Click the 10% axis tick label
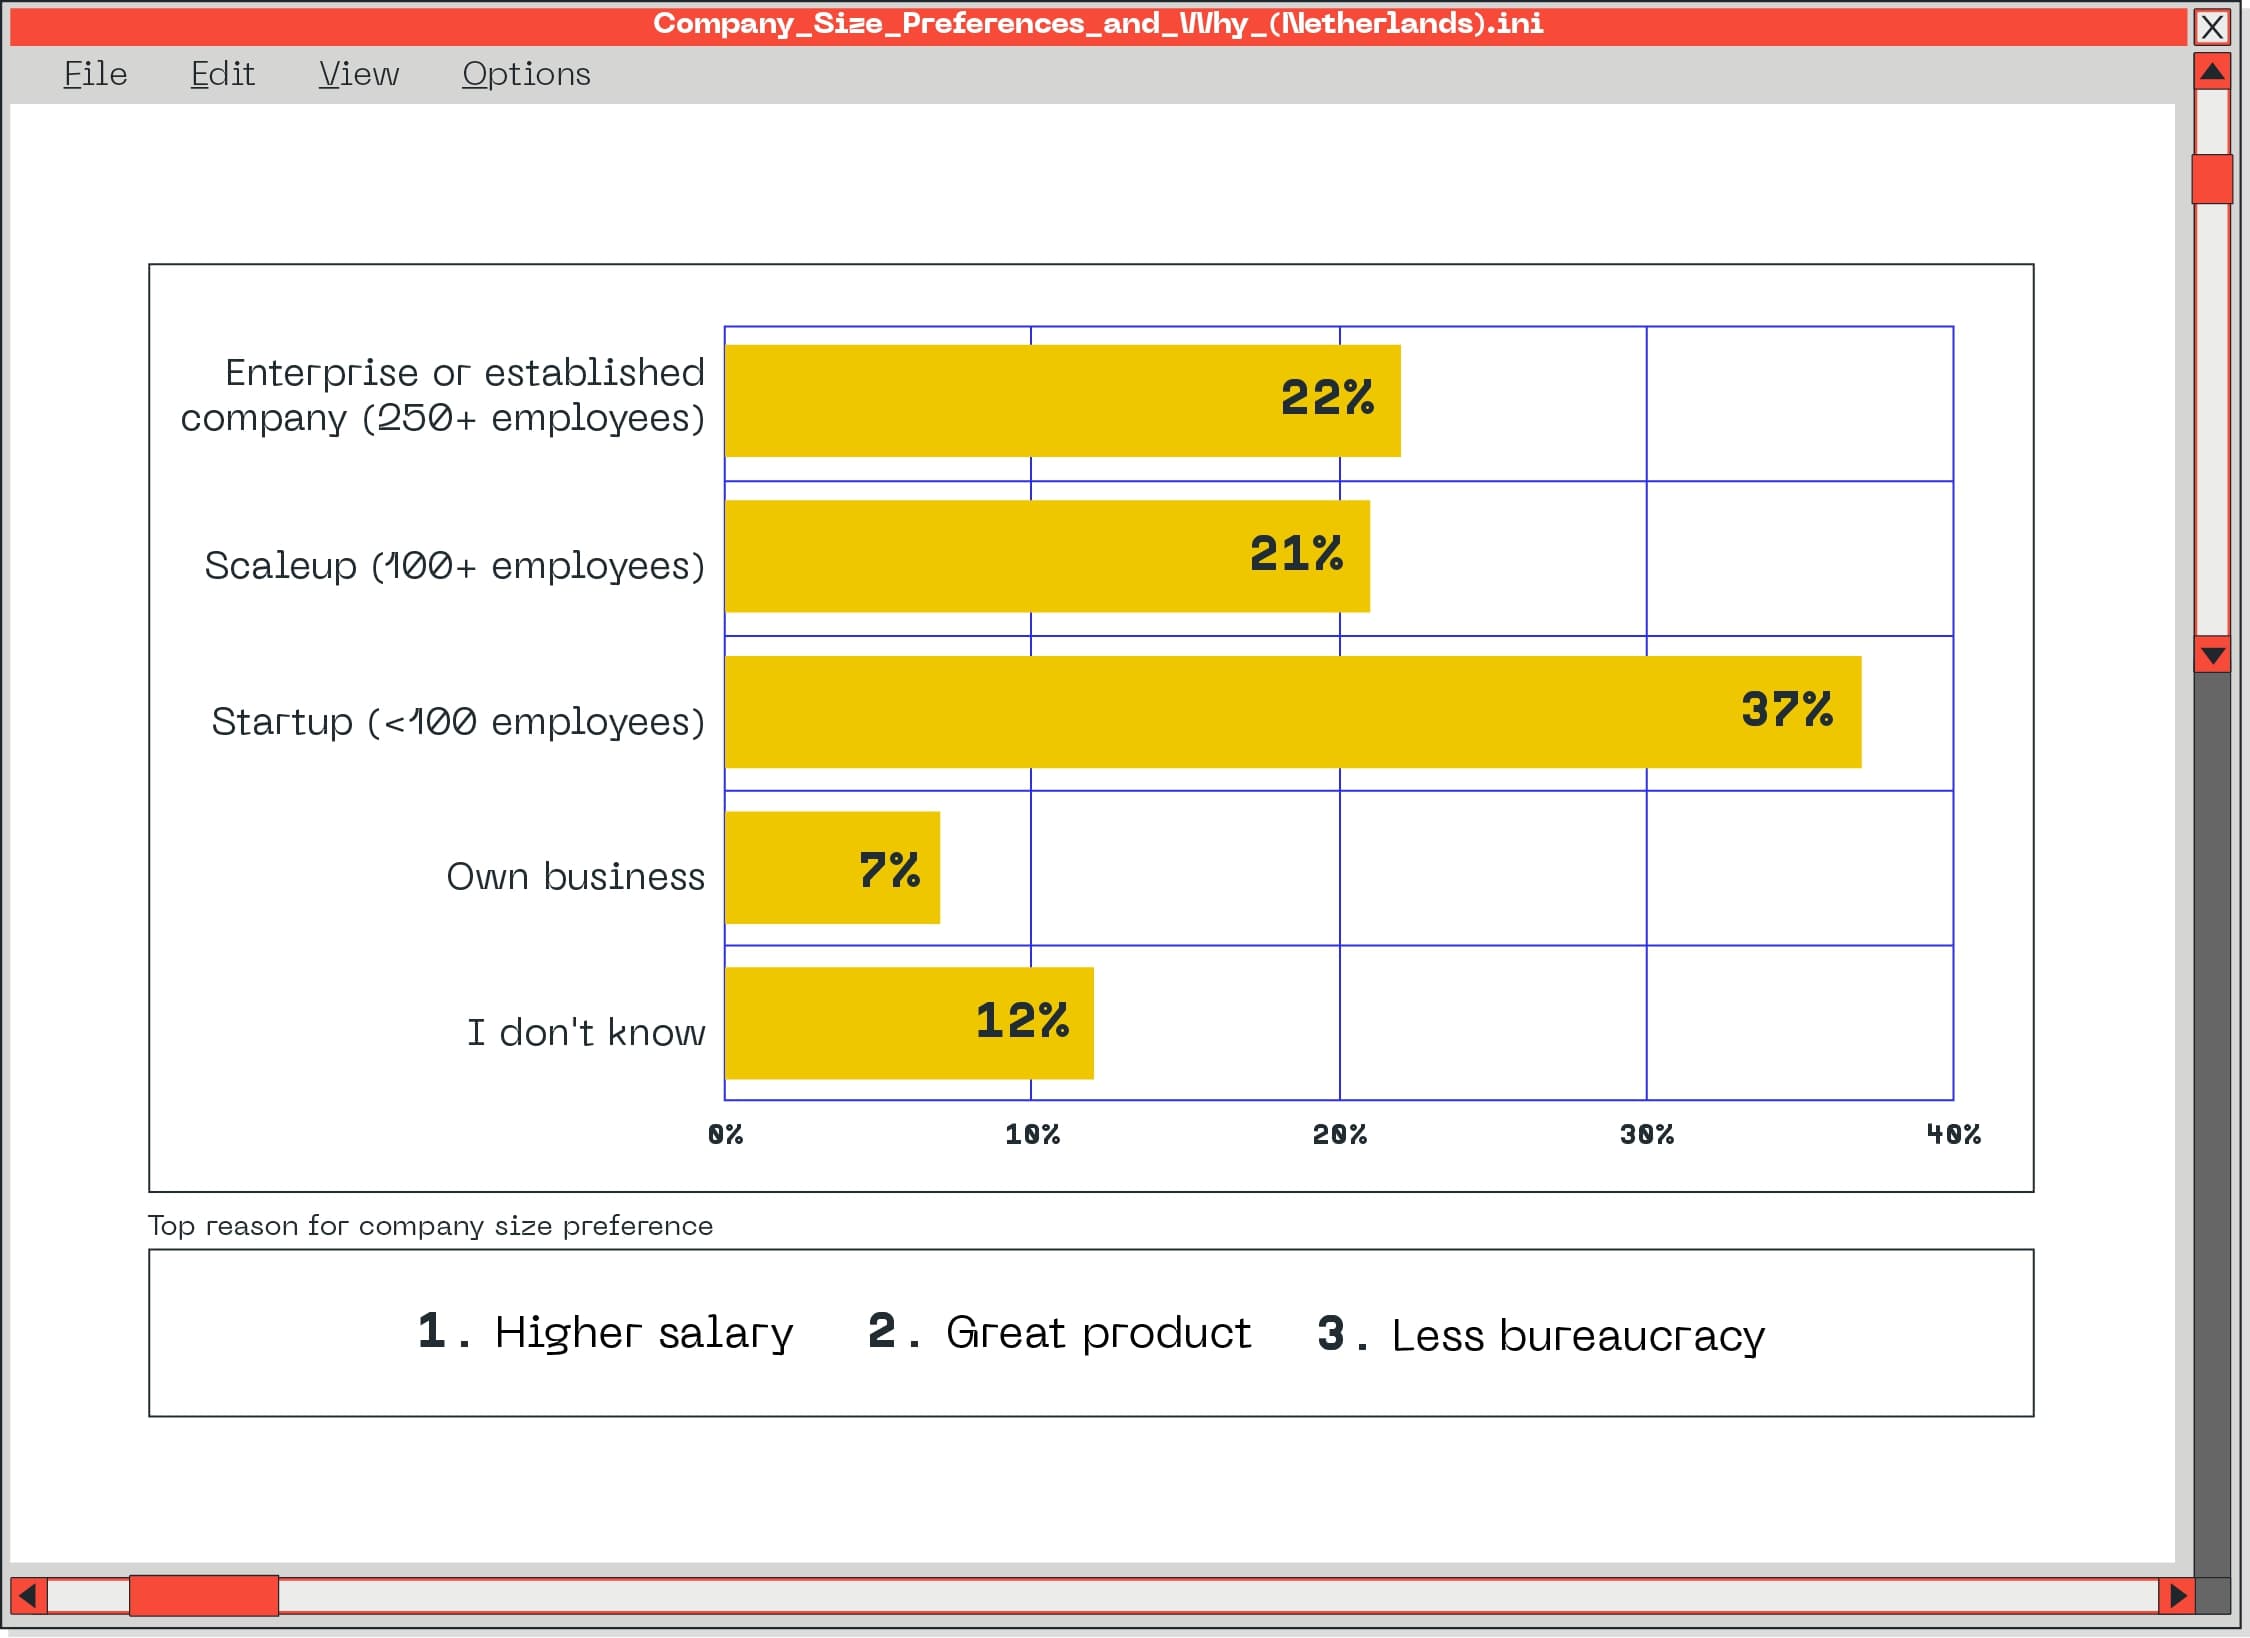2250x1638 pixels. [1032, 1134]
